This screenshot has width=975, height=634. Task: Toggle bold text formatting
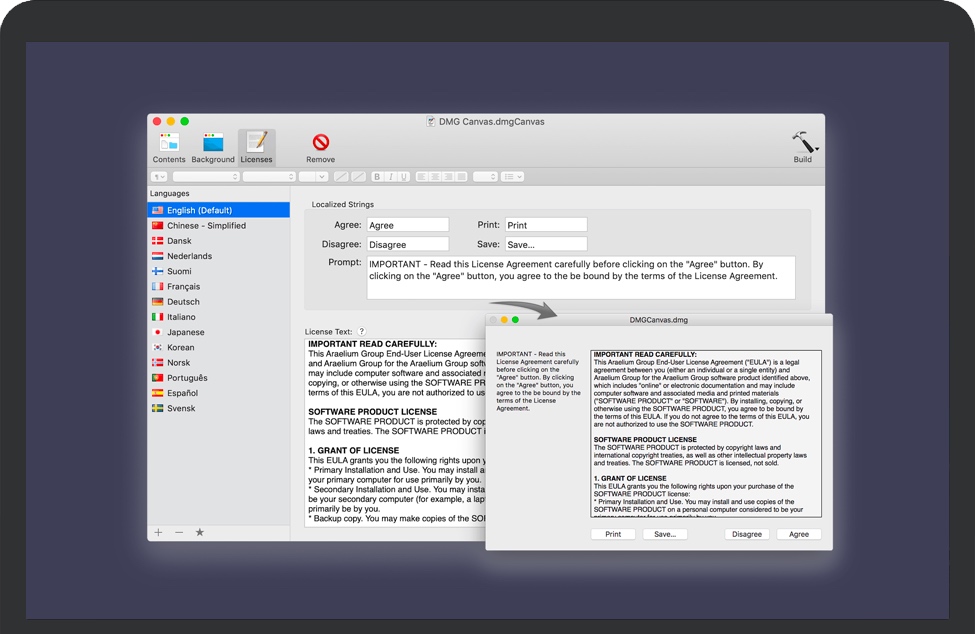[377, 177]
